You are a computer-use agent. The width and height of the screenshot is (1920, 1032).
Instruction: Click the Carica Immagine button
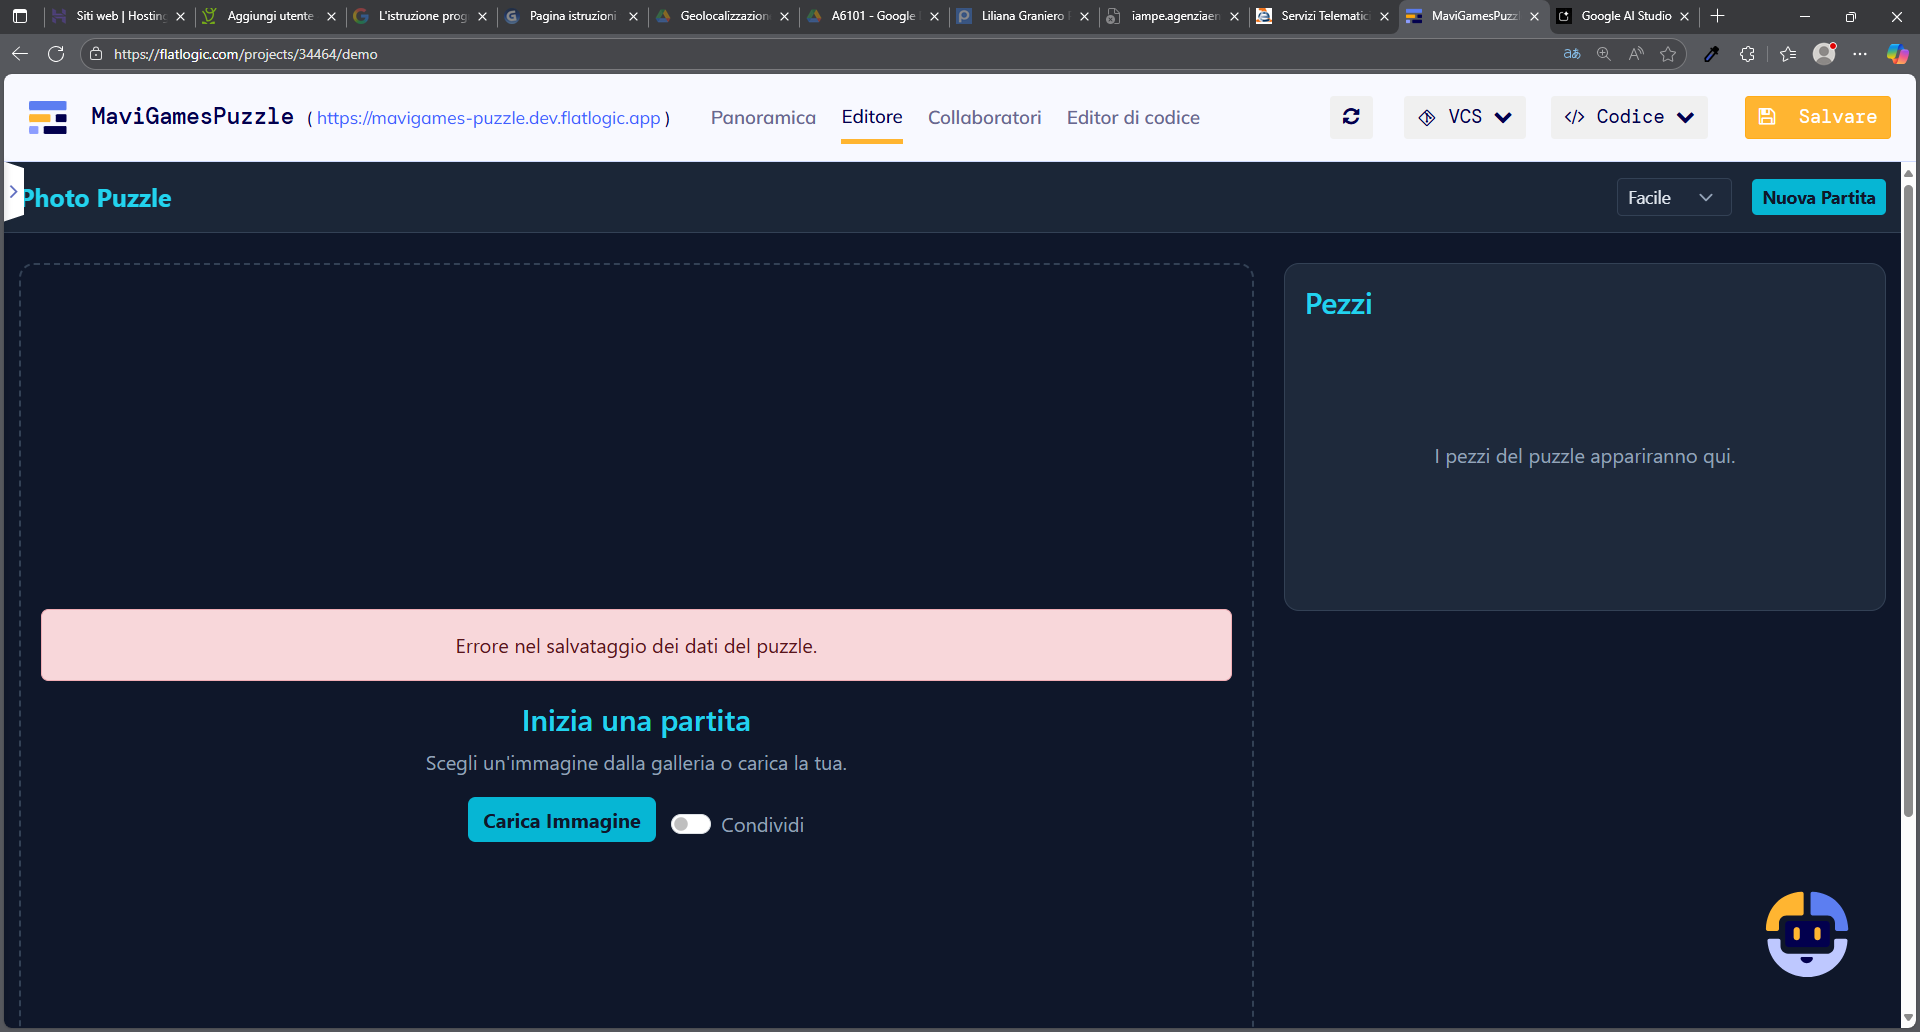(x=561, y=820)
